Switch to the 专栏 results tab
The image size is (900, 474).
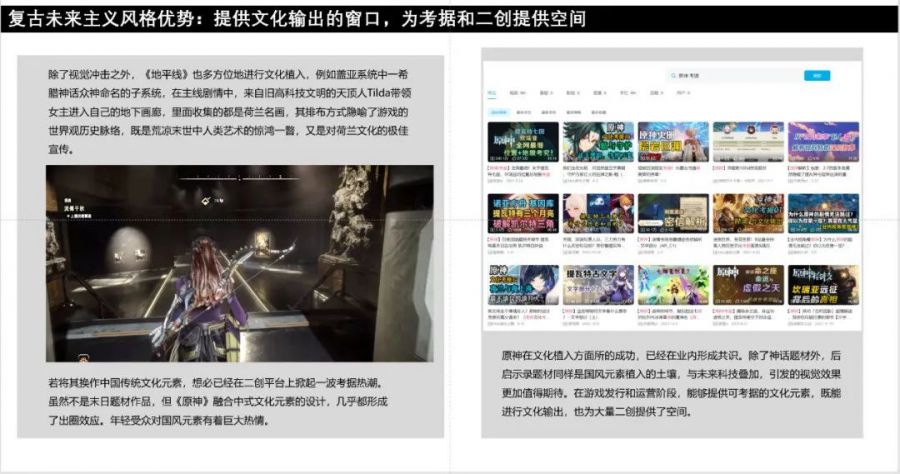(628, 93)
